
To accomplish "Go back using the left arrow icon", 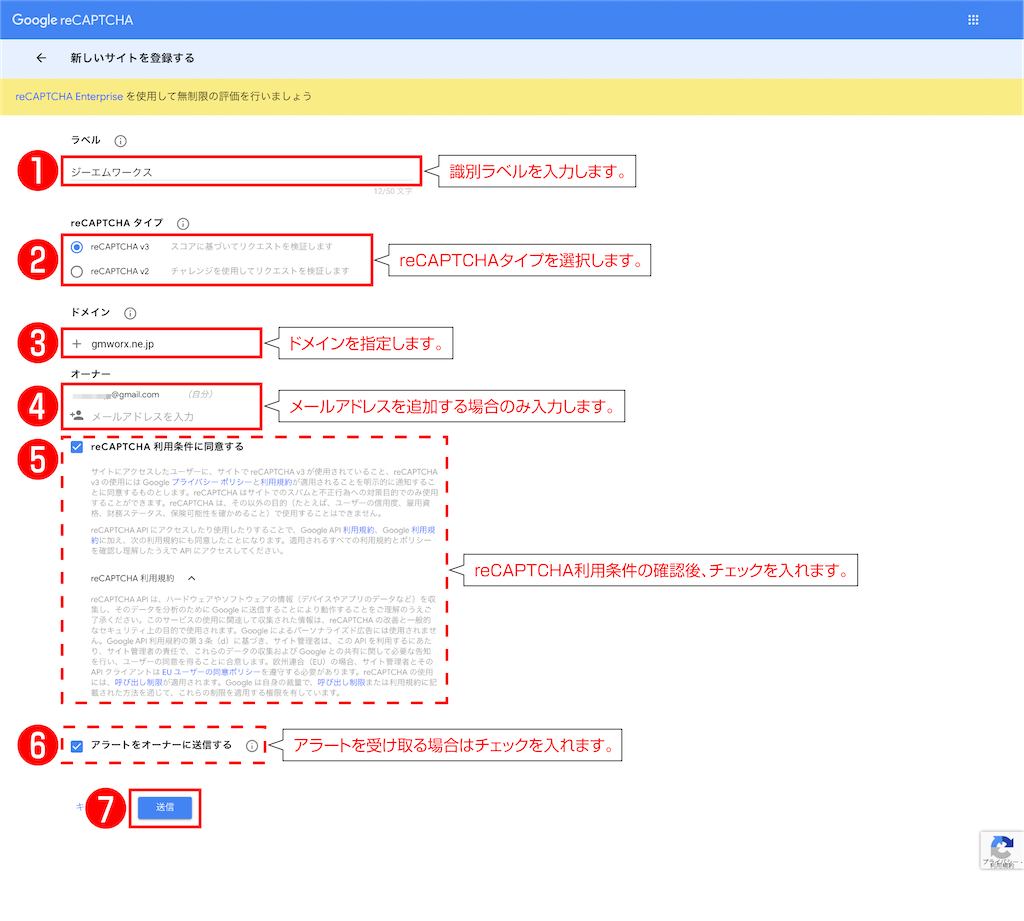I will pos(41,58).
